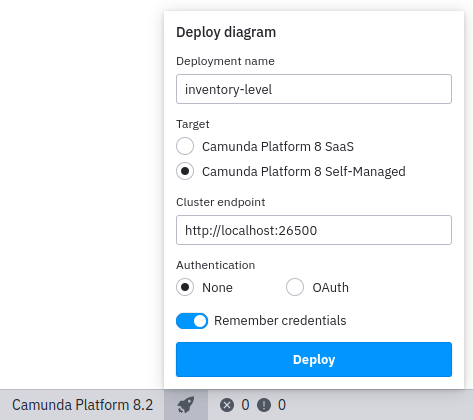Click the Remember credentials label
This screenshot has height=420, width=473.
click(280, 320)
